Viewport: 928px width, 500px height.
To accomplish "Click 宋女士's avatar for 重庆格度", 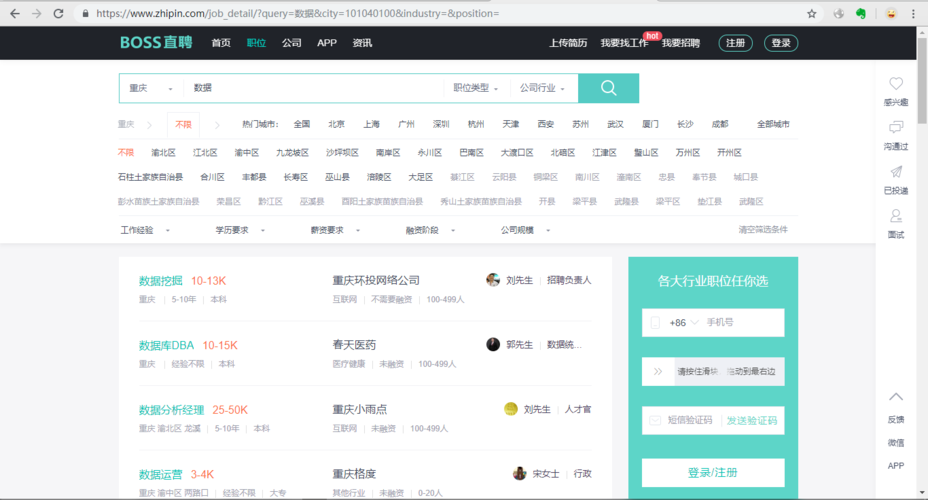I will (x=520, y=473).
